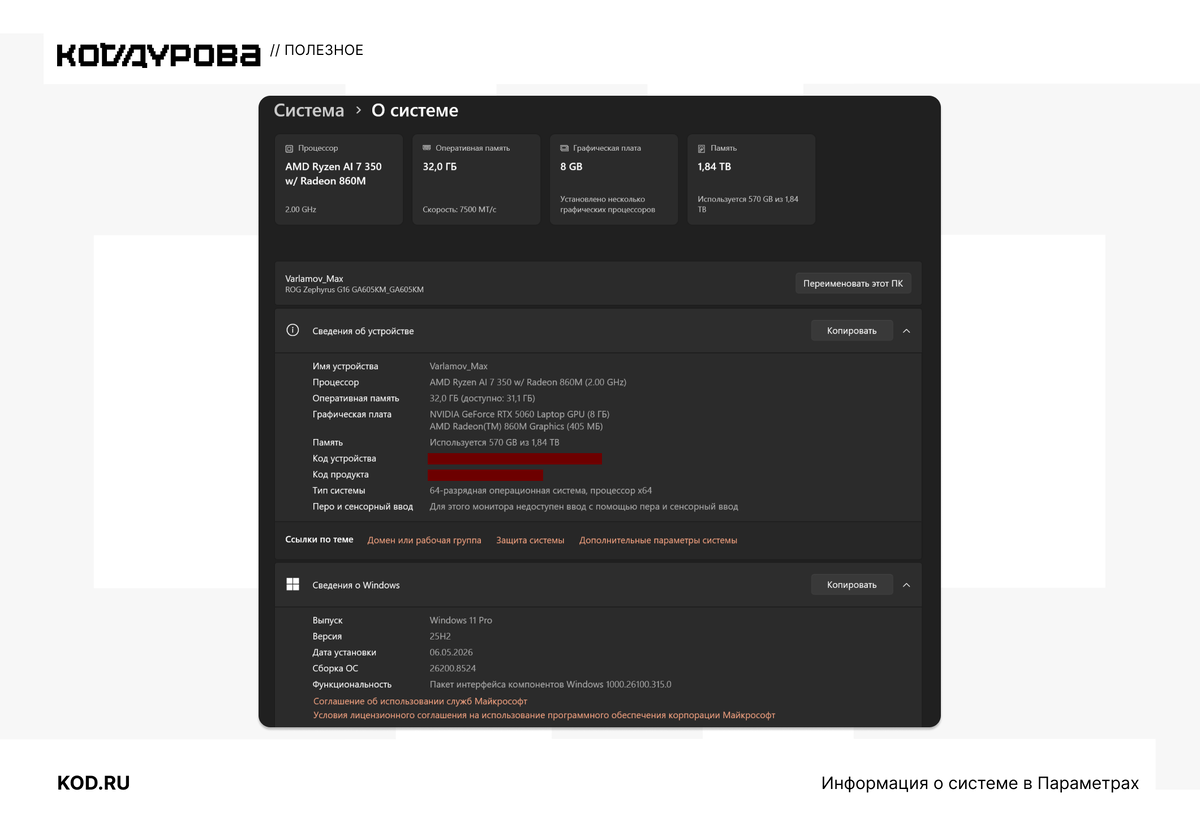Image resolution: width=1200 pixels, height=823 pixels.
Task: Open Защита системы link
Action: 530,540
